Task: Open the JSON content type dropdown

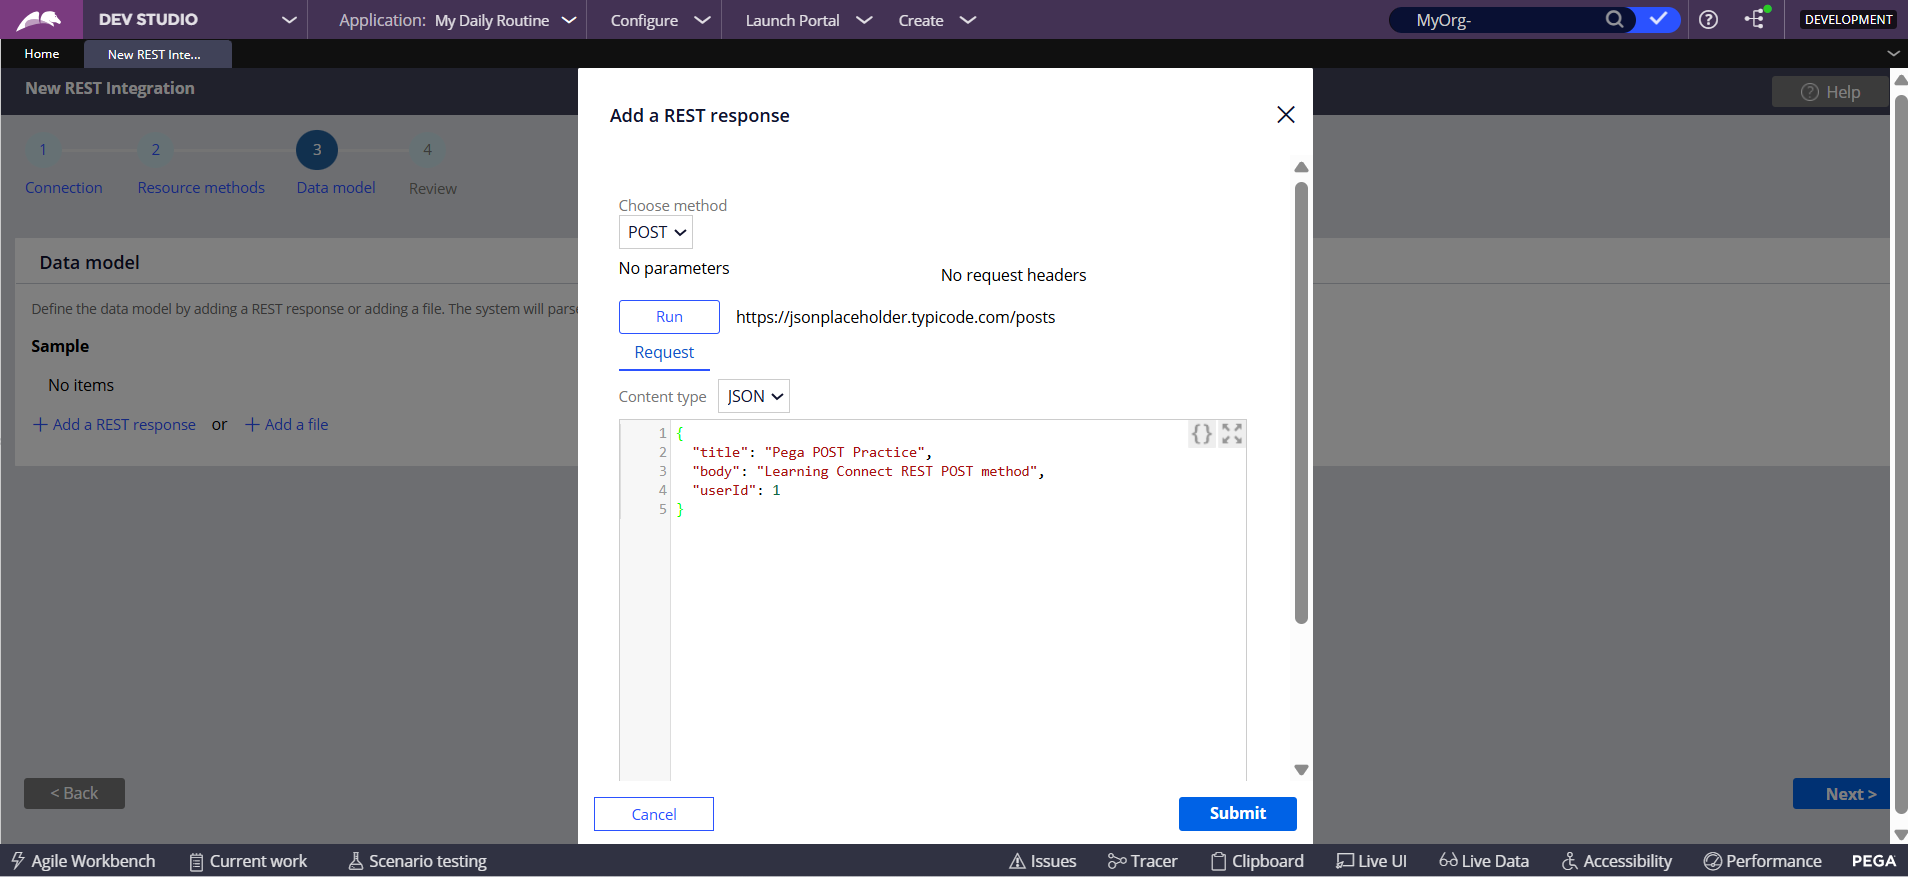Action: tap(754, 396)
